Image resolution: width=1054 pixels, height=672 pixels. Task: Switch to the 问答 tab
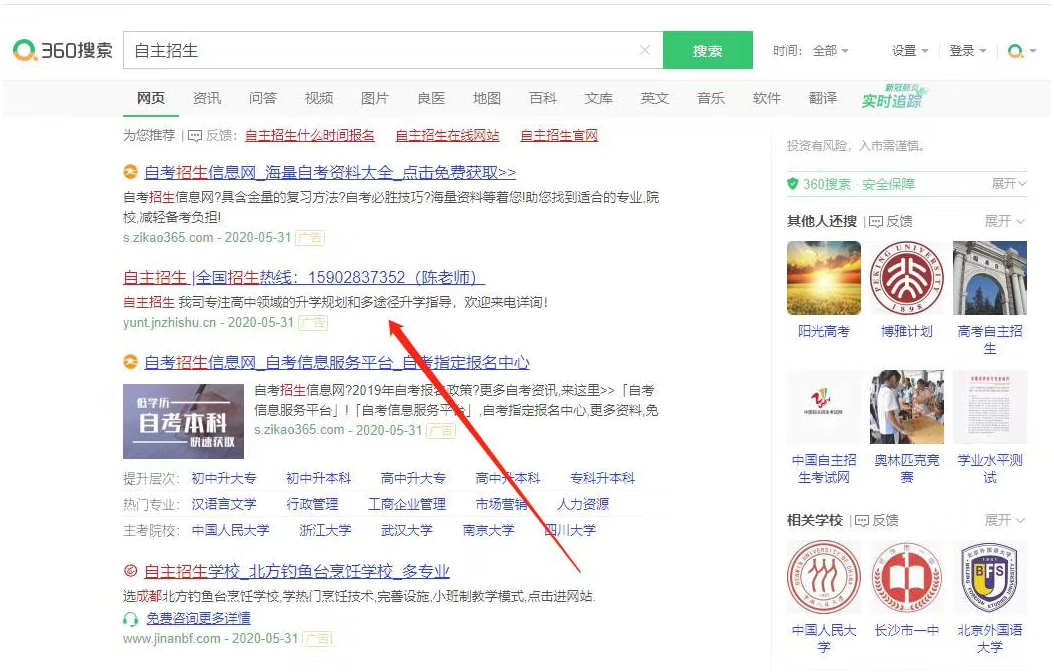263,98
